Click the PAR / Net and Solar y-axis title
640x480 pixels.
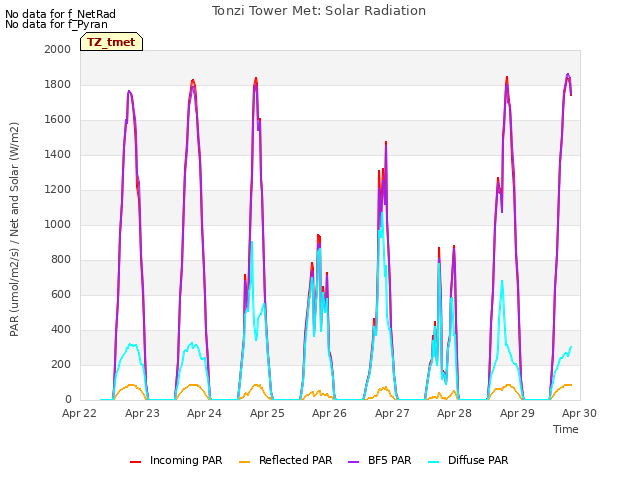point(14,229)
